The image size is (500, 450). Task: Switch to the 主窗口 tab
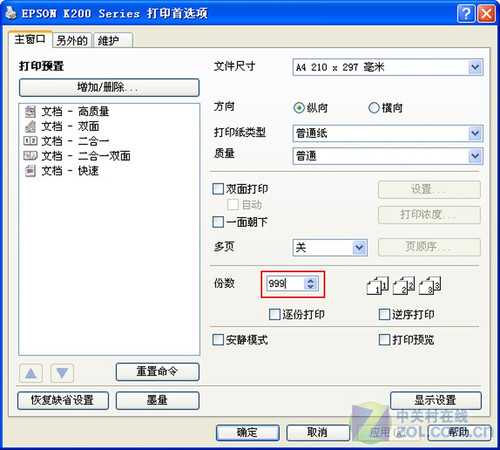(30, 39)
